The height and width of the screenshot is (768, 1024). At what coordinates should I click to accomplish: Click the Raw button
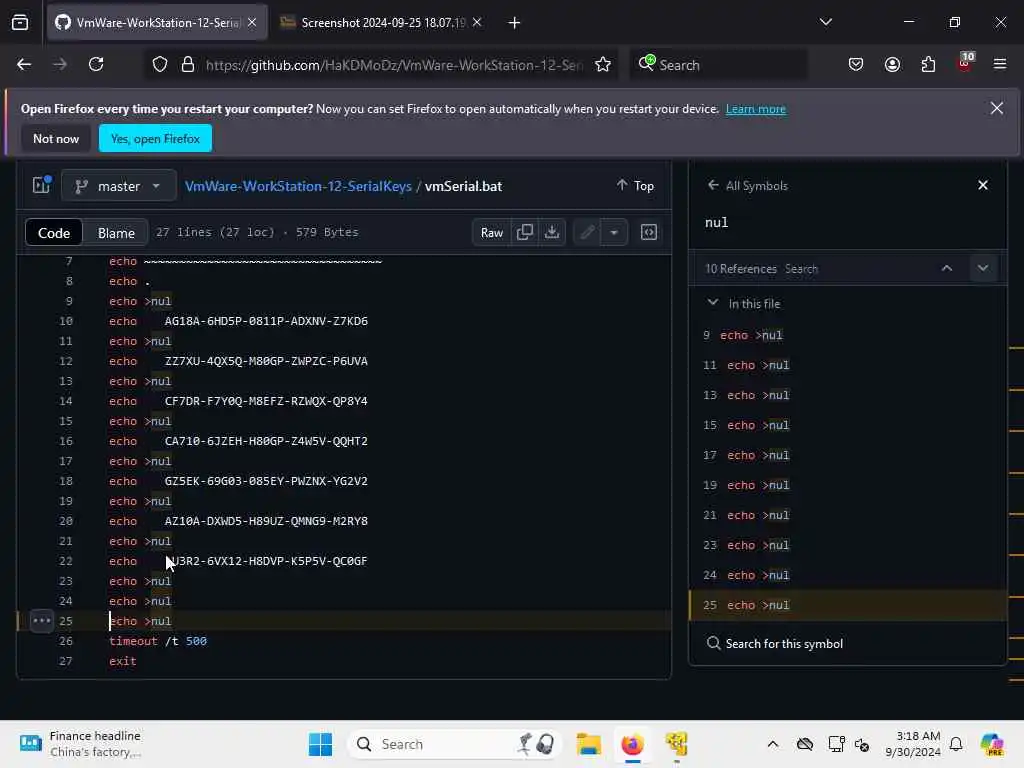[x=492, y=232]
